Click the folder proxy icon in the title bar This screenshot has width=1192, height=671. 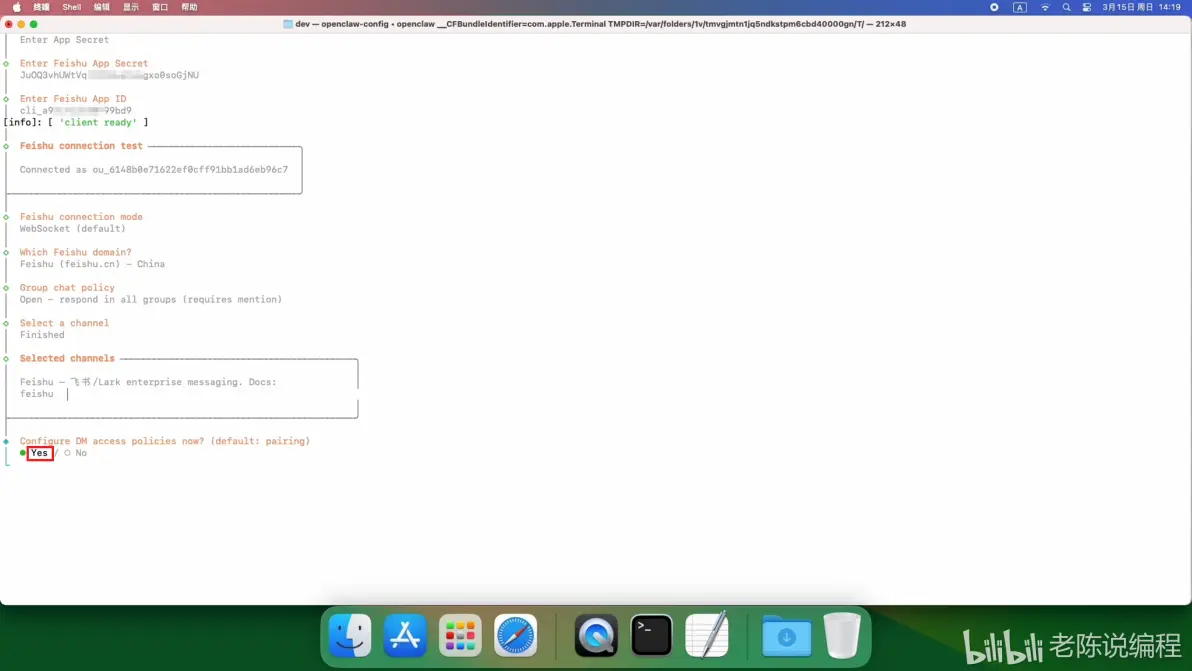click(x=287, y=24)
